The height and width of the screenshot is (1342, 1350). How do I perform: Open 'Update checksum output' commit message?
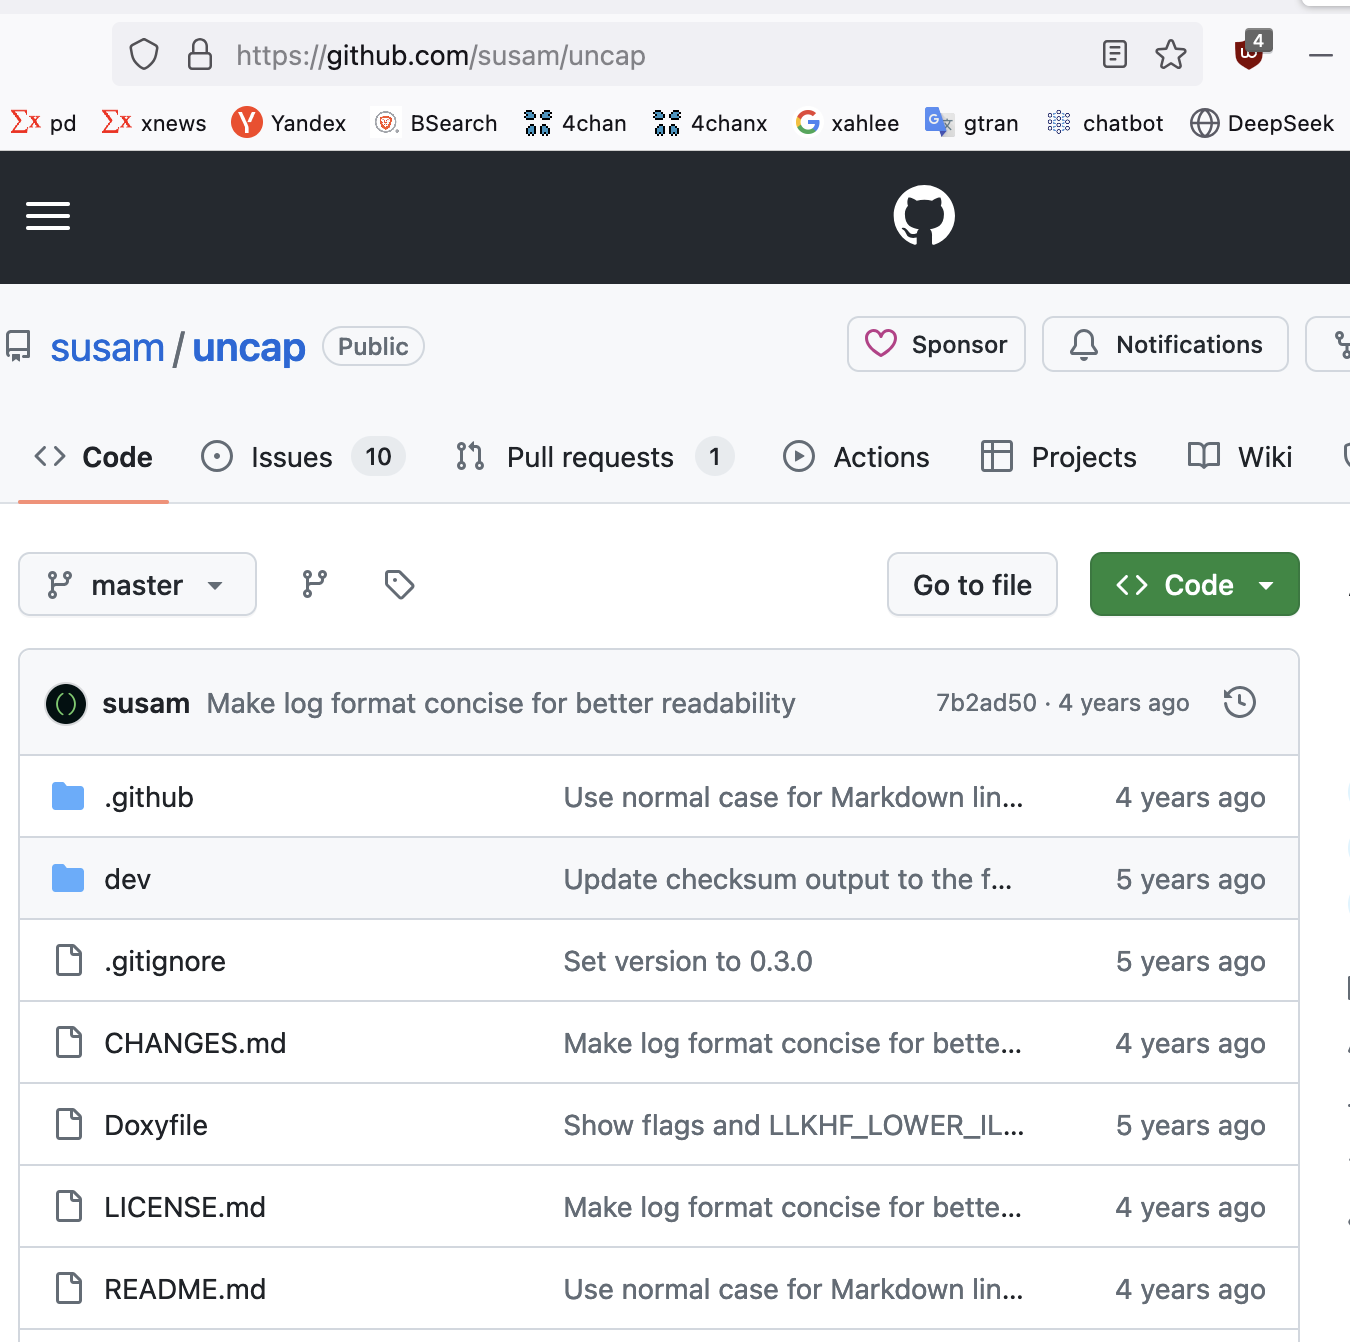(x=788, y=879)
